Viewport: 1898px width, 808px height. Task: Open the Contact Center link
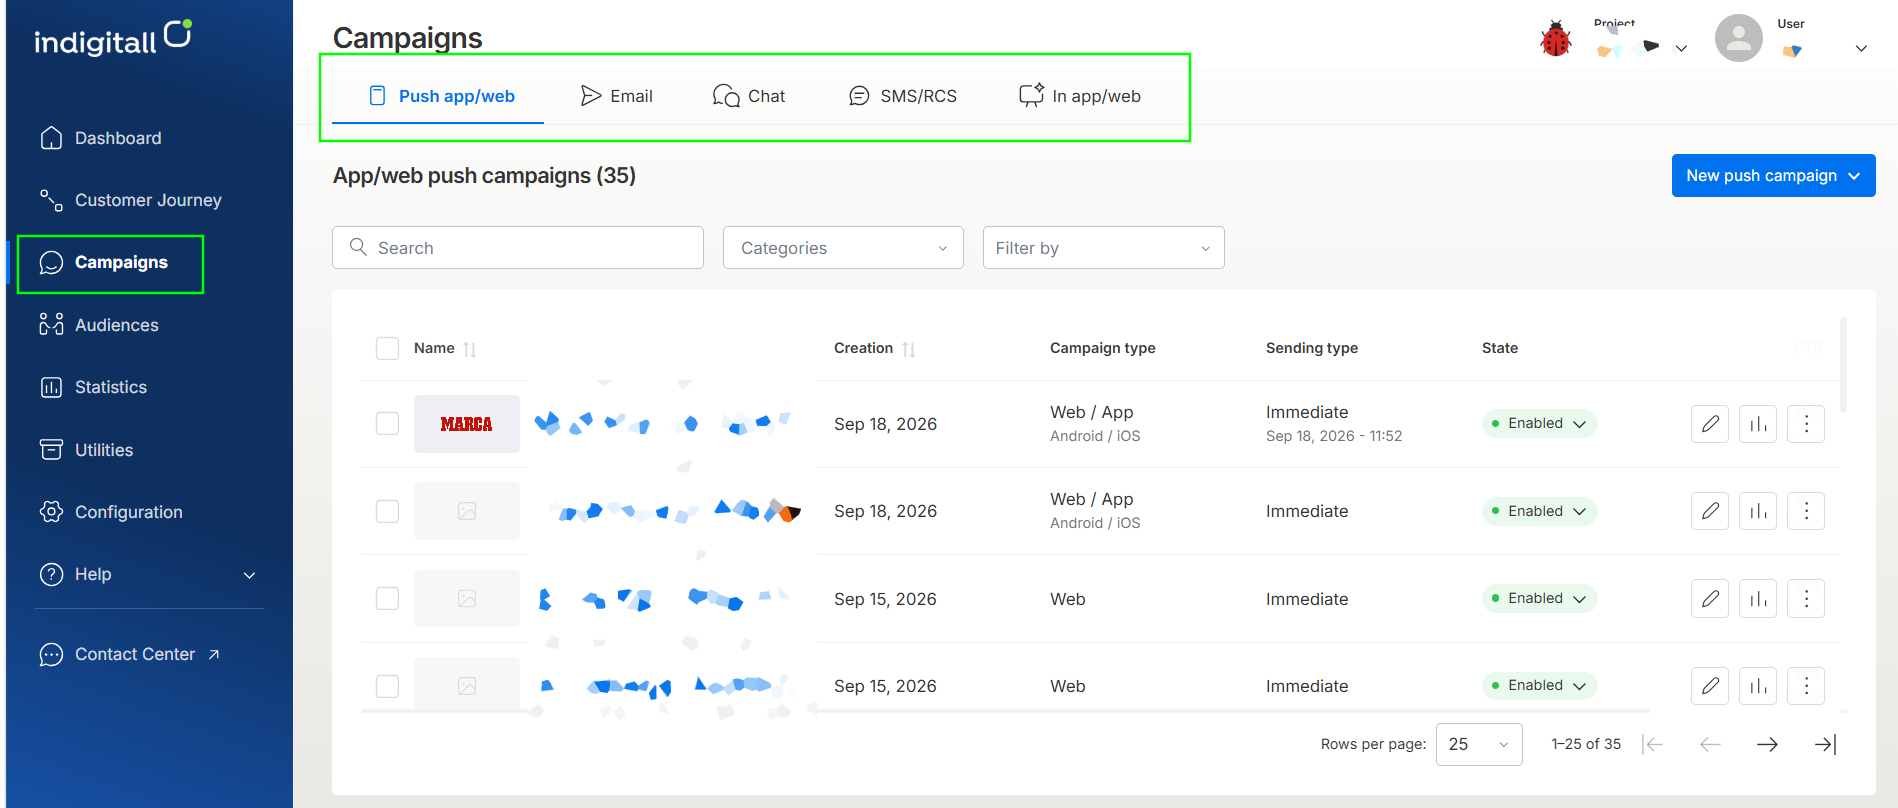(x=130, y=654)
